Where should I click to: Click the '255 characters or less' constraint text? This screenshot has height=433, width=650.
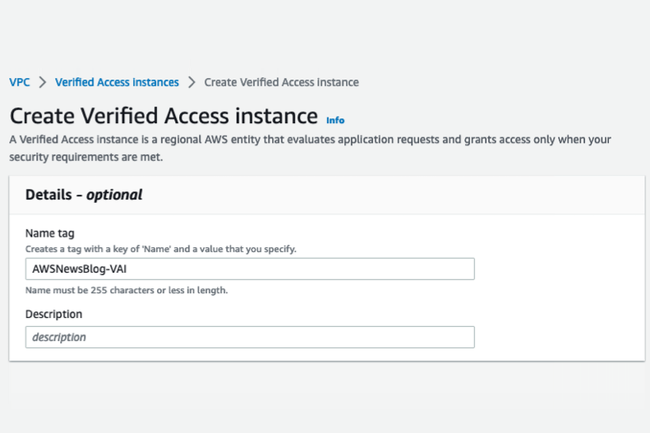[x=127, y=290]
